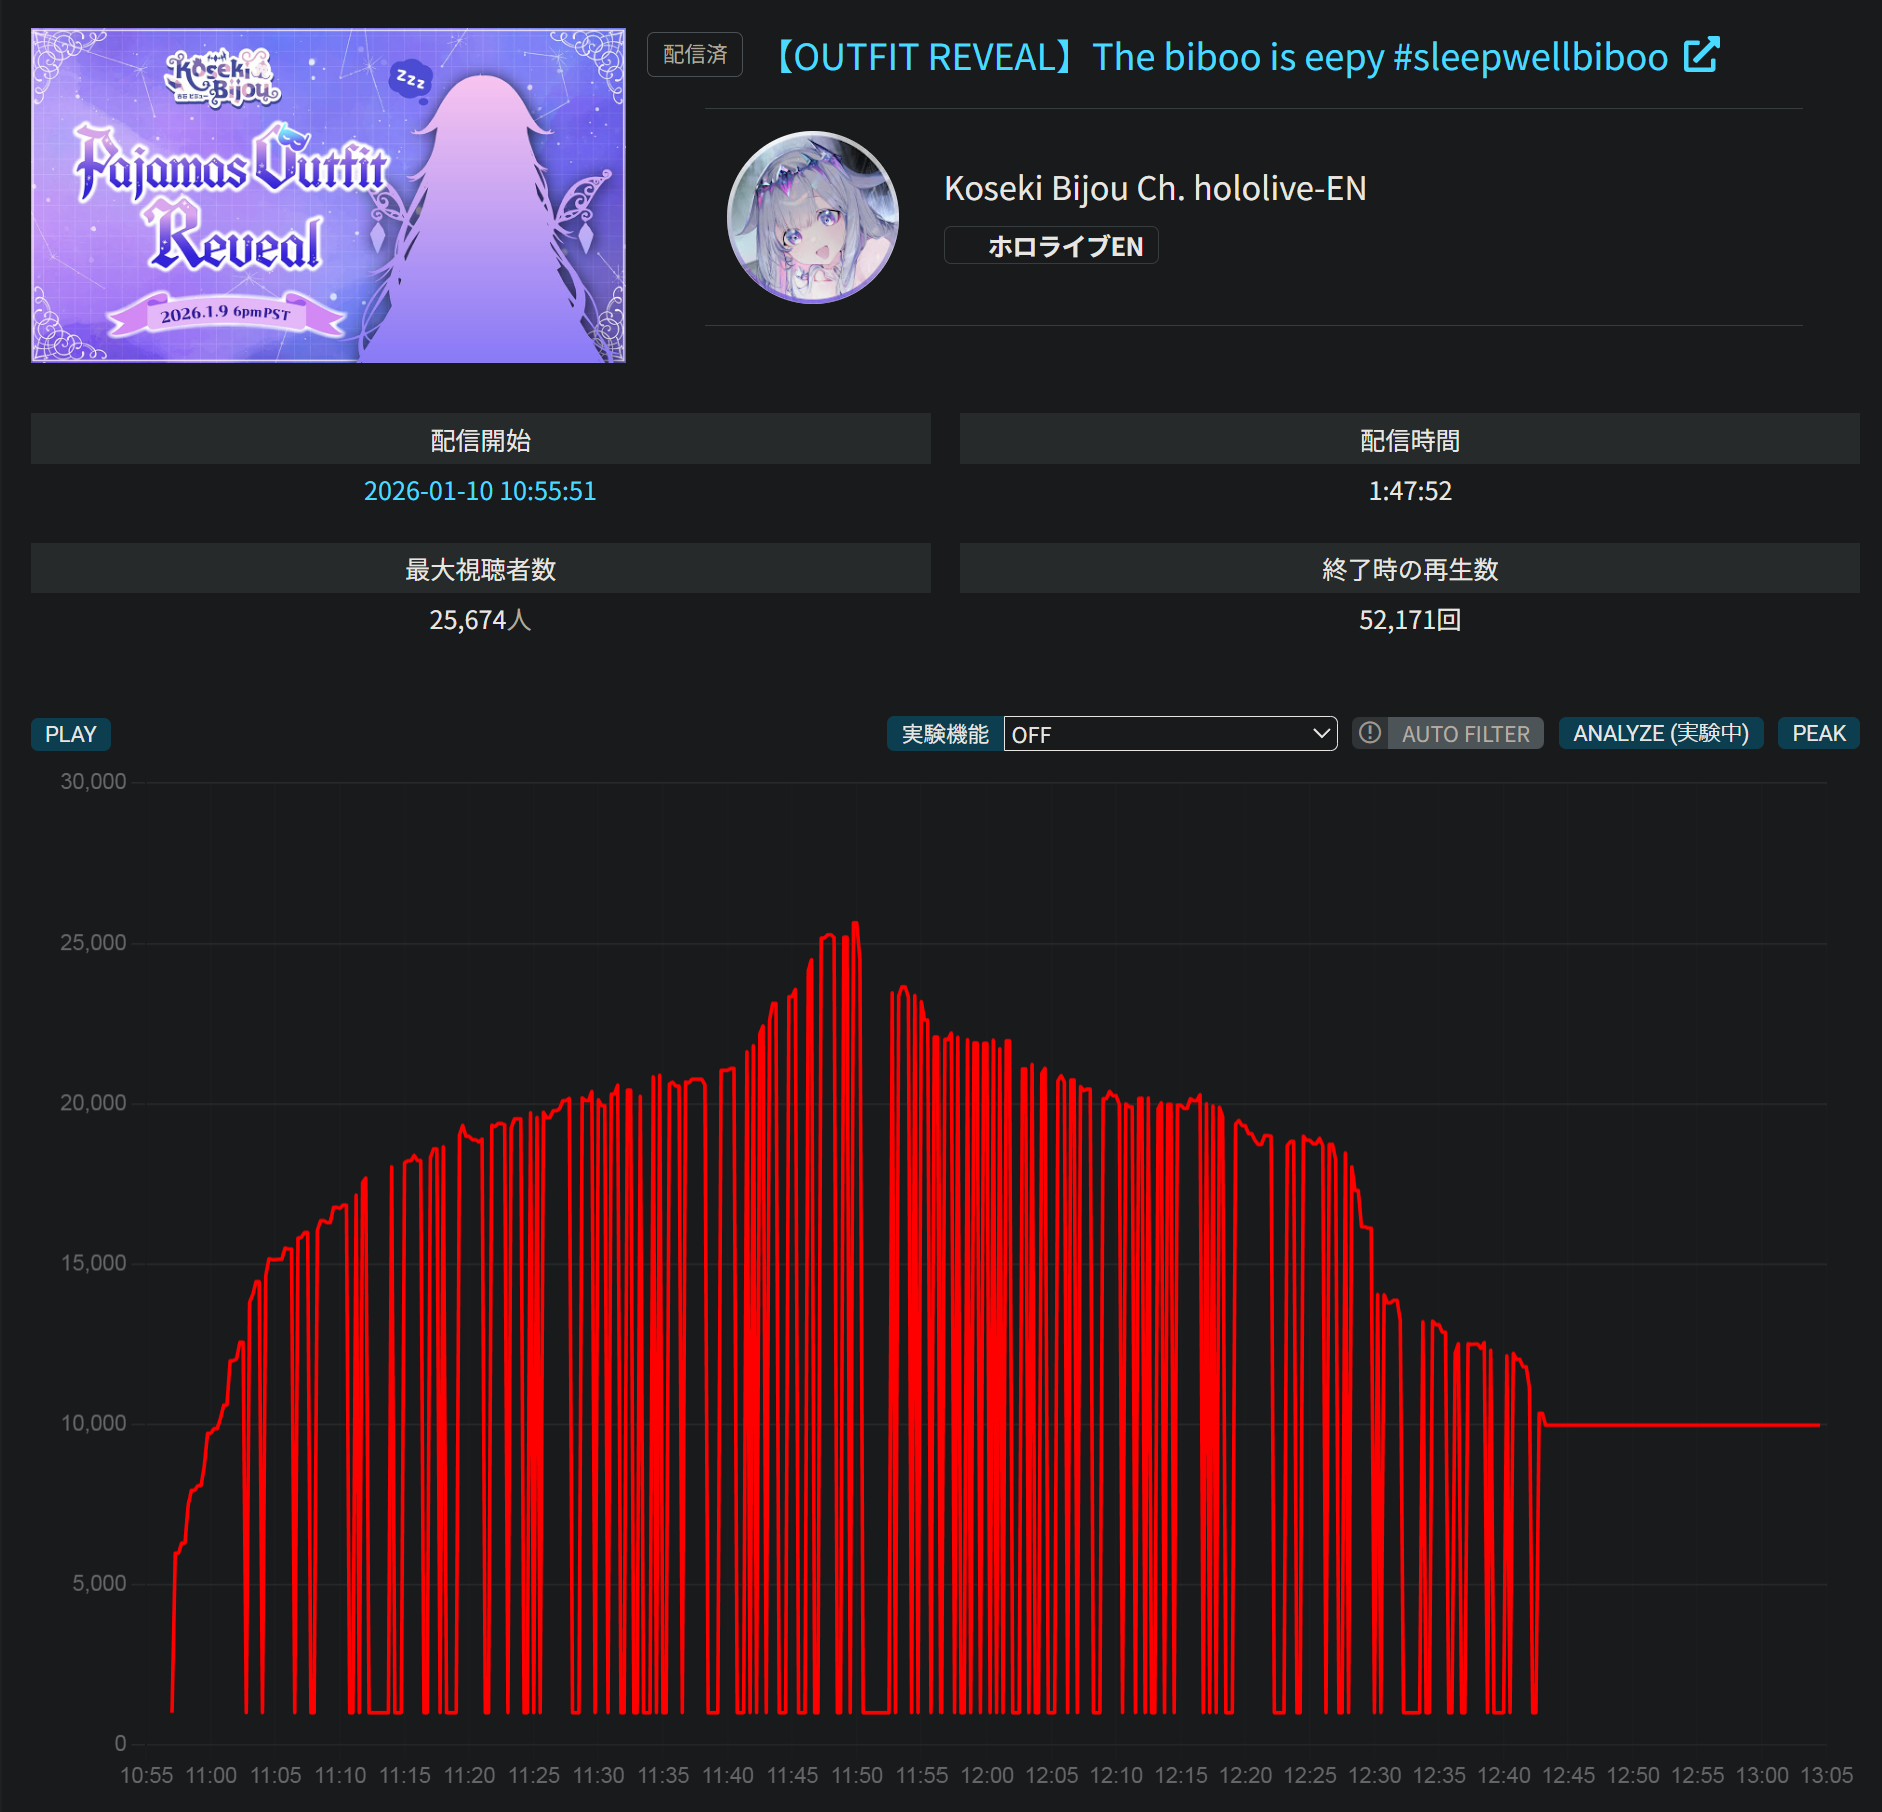1882x1812 pixels.
Task: Click the Koseki Bijou Ch. hololive-EN name
Action: tap(1155, 188)
